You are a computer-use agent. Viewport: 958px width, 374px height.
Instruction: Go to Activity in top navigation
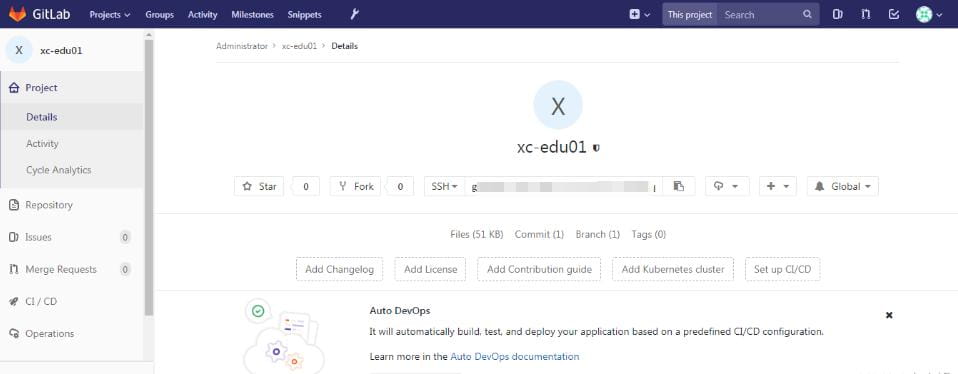pos(202,15)
